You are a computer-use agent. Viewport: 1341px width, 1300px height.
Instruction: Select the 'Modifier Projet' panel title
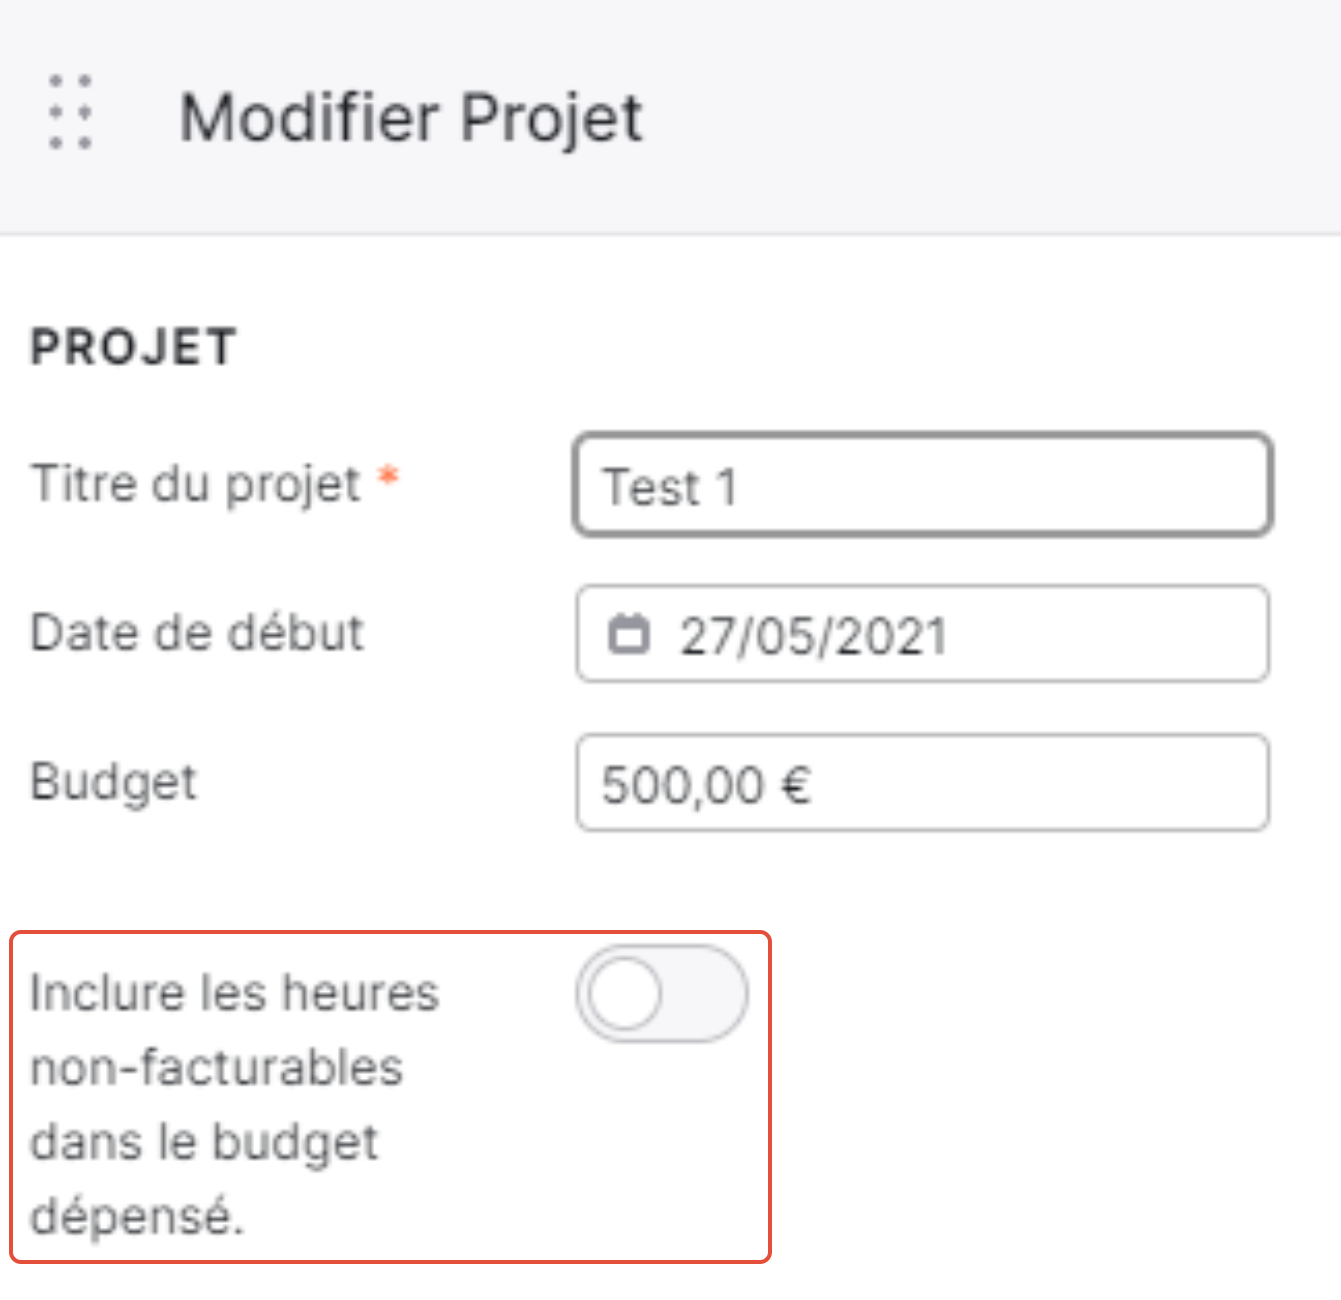click(x=411, y=117)
